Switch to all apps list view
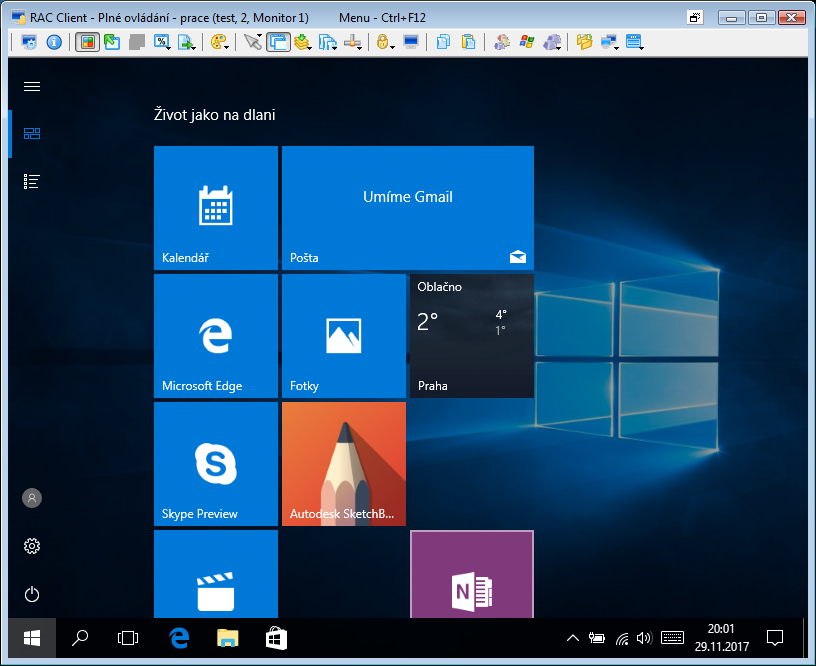816x666 pixels. (x=32, y=182)
